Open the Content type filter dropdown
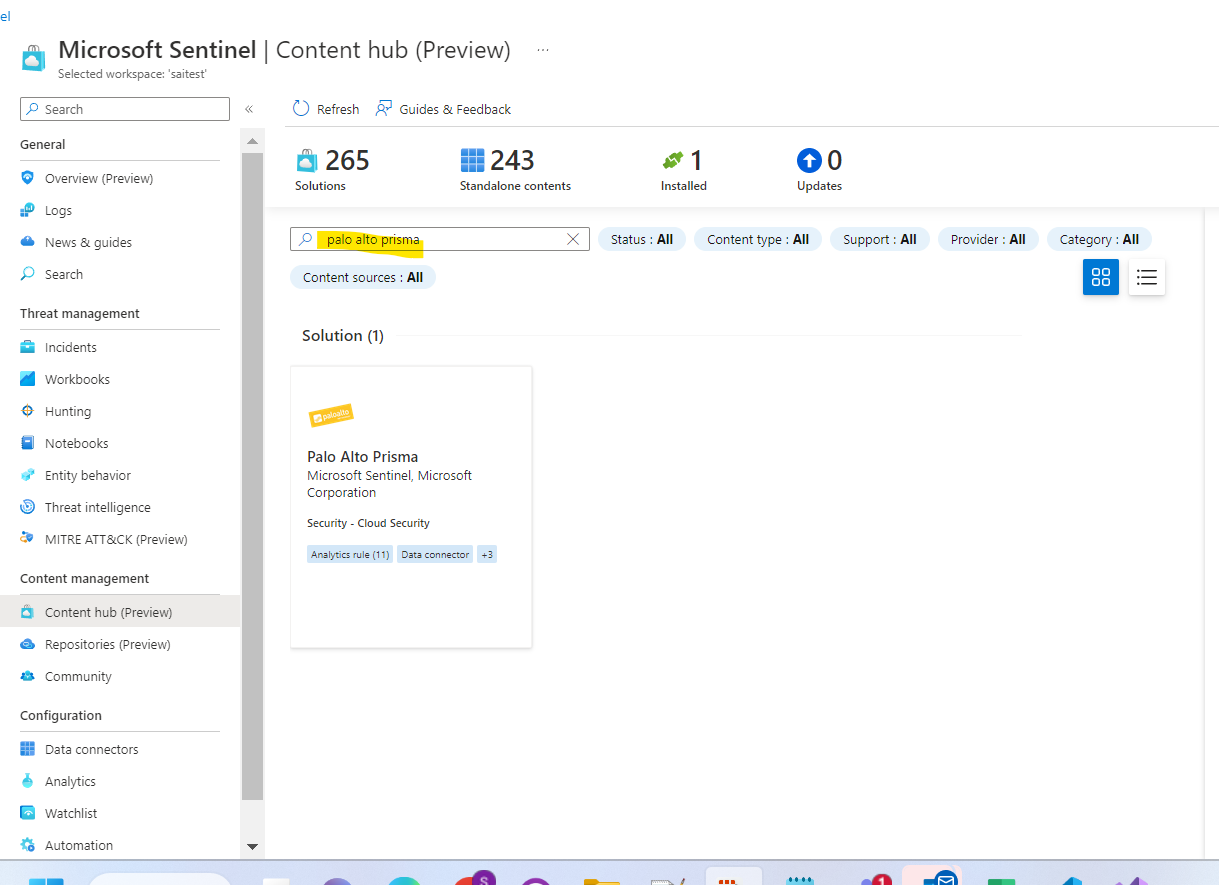Image resolution: width=1219 pixels, height=885 pixels. pos(757,238)
